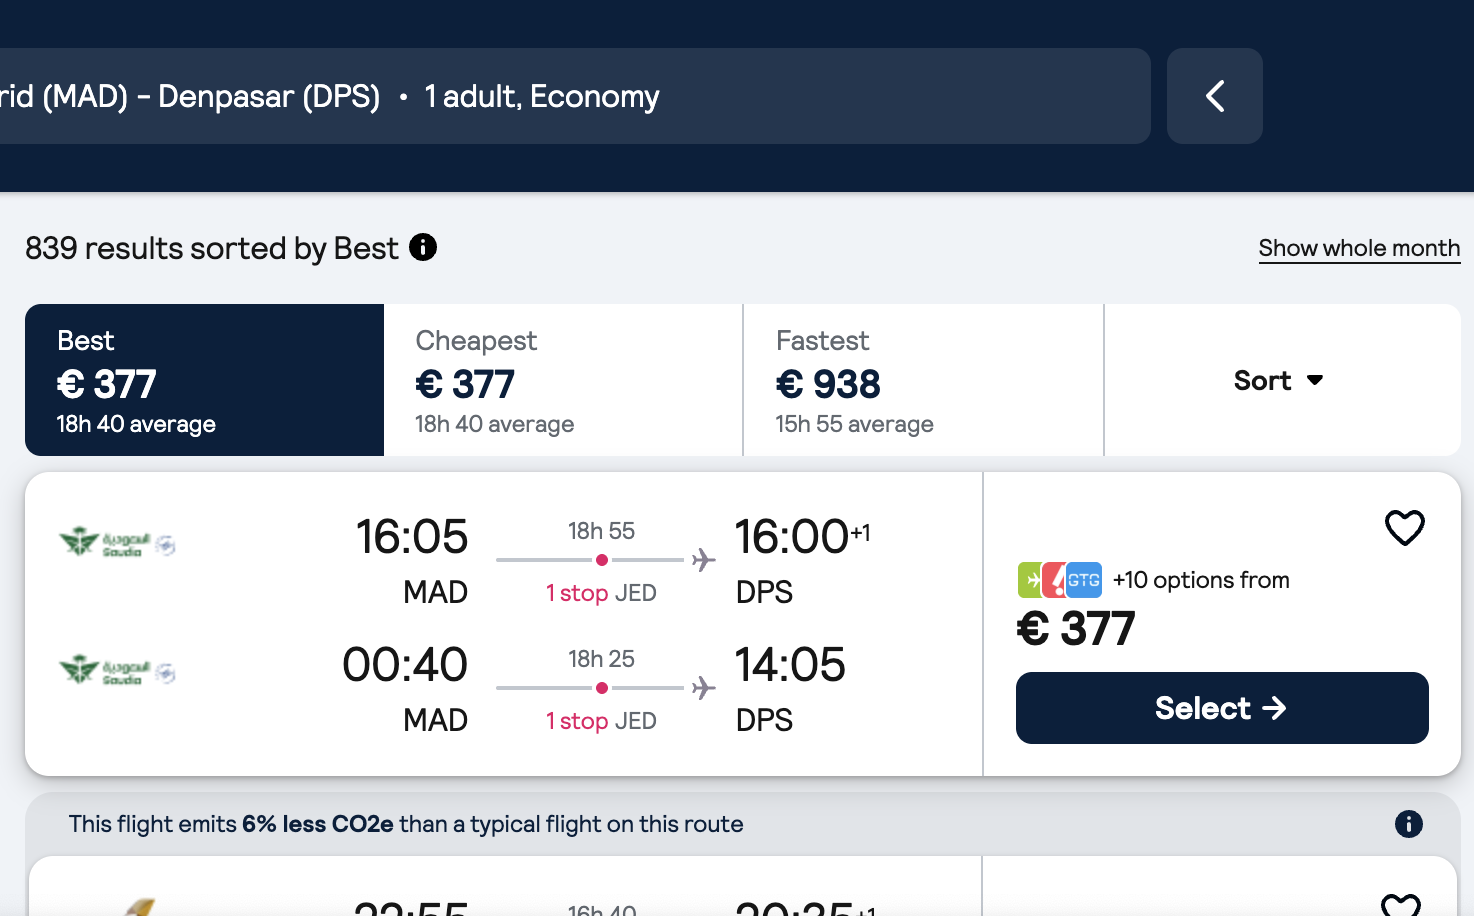Click Select on the Saudia flight

tap(1221, 707)
